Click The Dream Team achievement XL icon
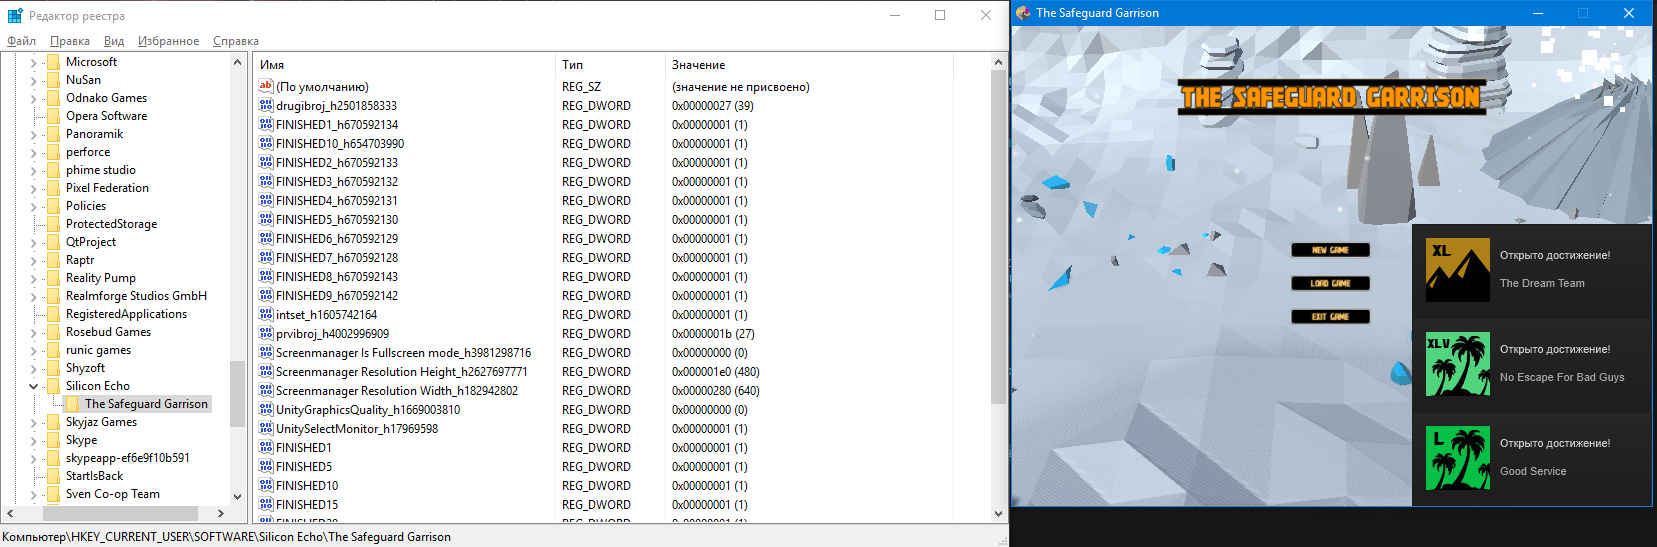1657x547 pixels. pyautogui.click(x=1457, y=270)
